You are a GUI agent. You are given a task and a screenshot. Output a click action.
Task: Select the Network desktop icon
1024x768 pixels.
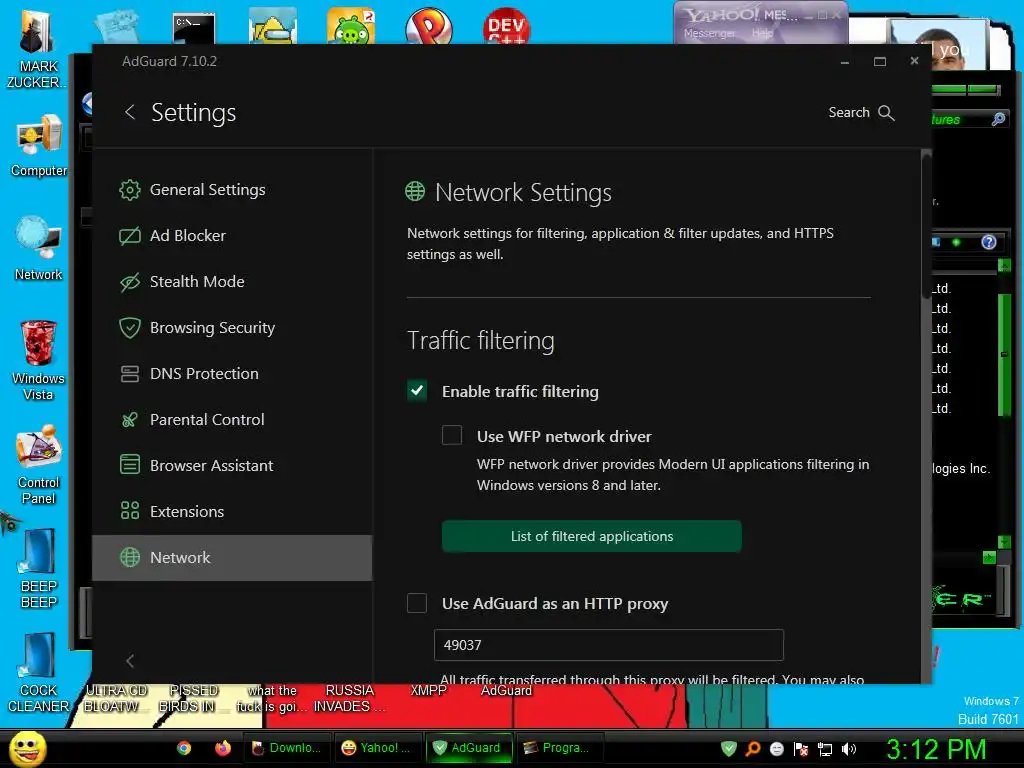[39, 249]
